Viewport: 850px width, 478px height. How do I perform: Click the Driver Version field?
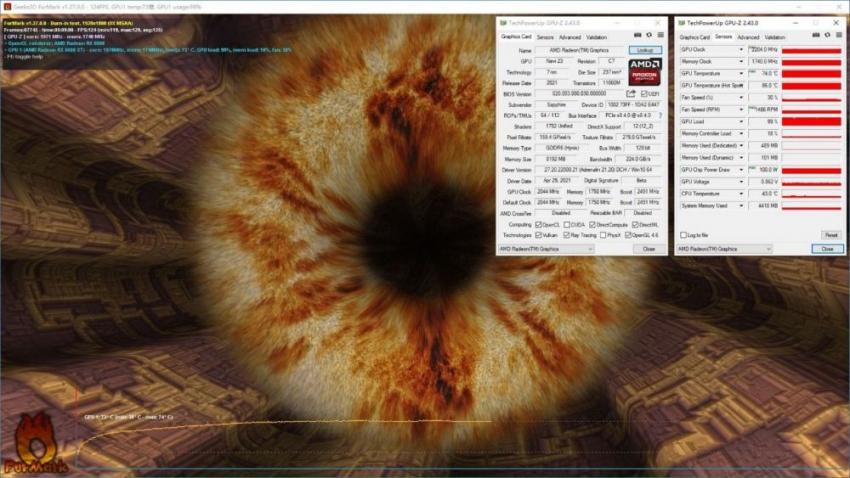point(598,170)
